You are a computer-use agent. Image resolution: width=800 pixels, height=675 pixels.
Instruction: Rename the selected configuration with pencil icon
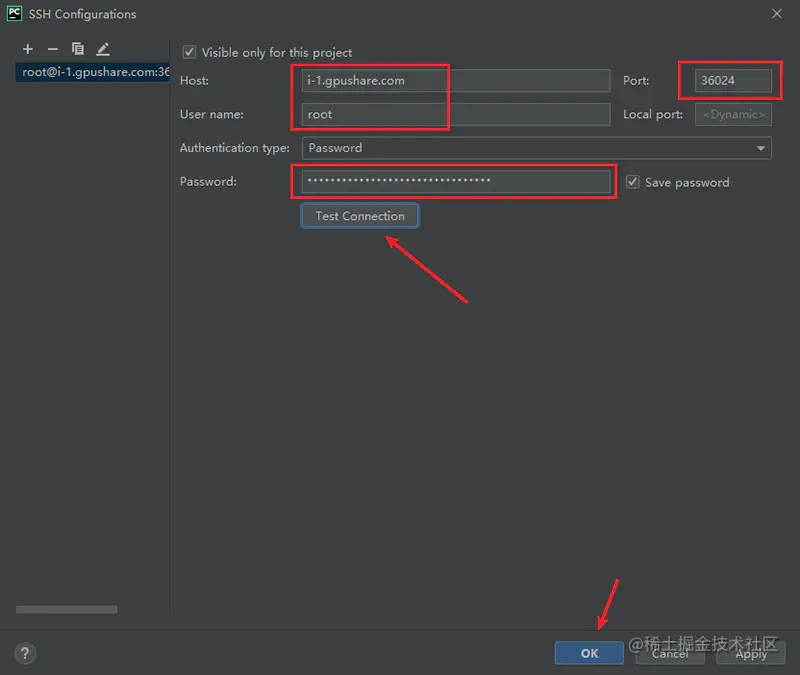pos(103,49)
